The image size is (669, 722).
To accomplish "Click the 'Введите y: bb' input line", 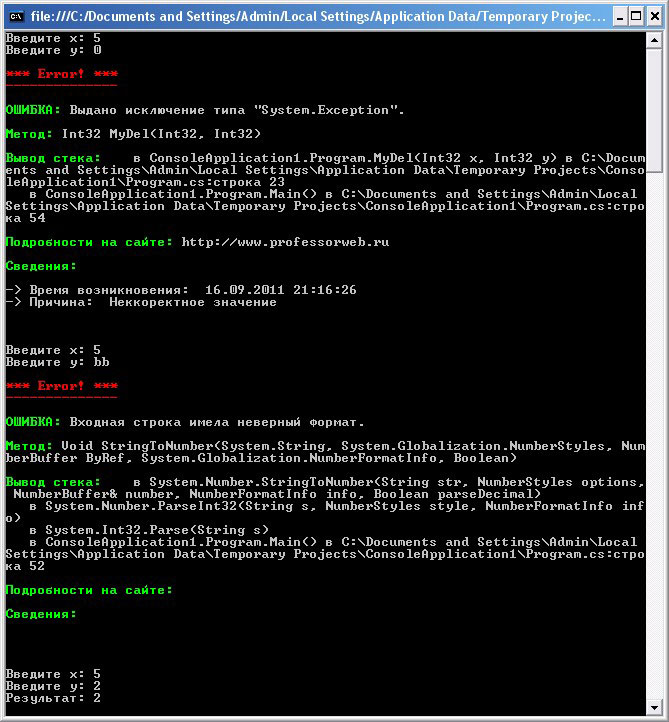I will pos(58,362).
